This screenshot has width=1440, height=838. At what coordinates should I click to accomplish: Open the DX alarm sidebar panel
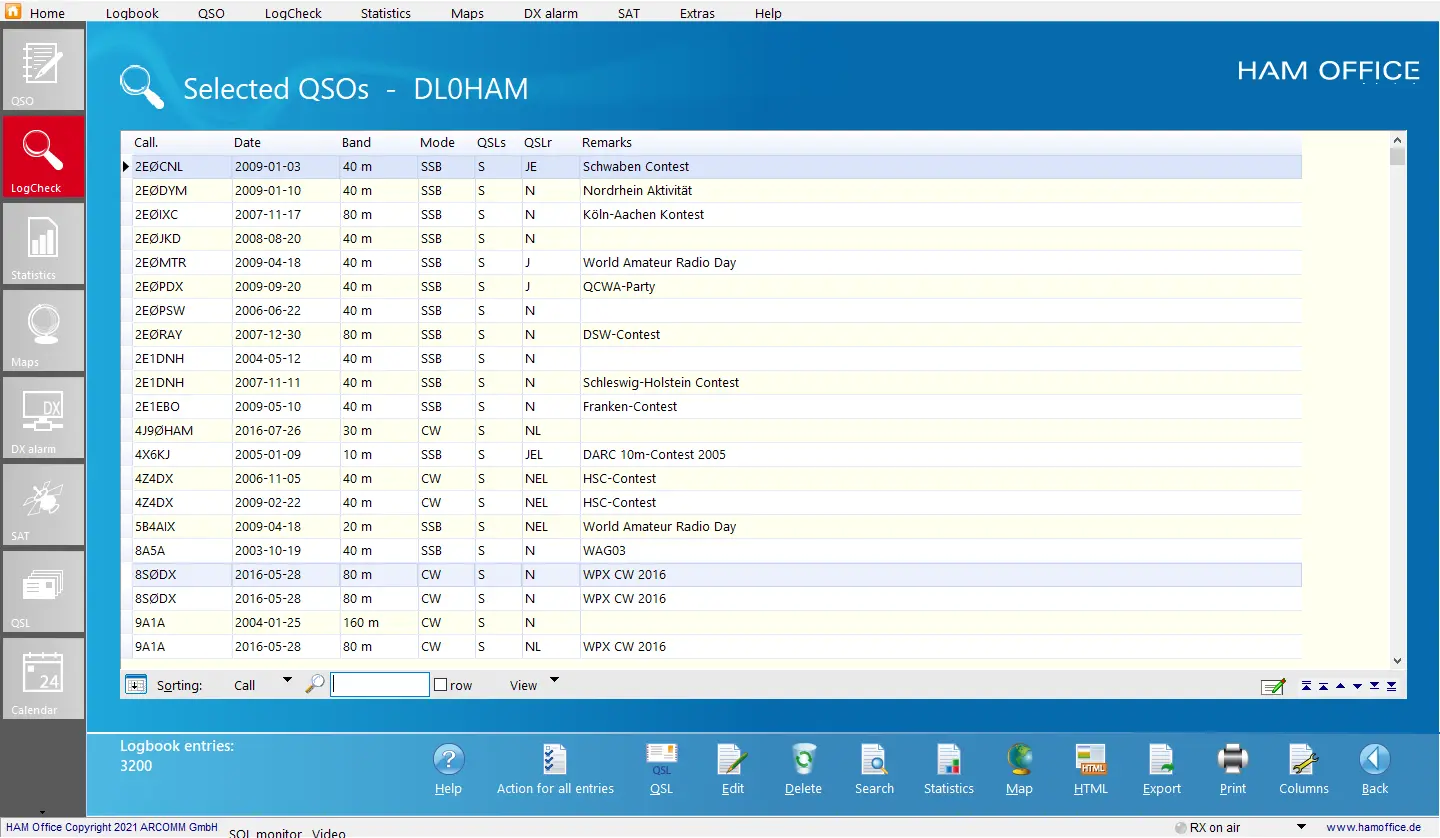click(x=43, y=417)
